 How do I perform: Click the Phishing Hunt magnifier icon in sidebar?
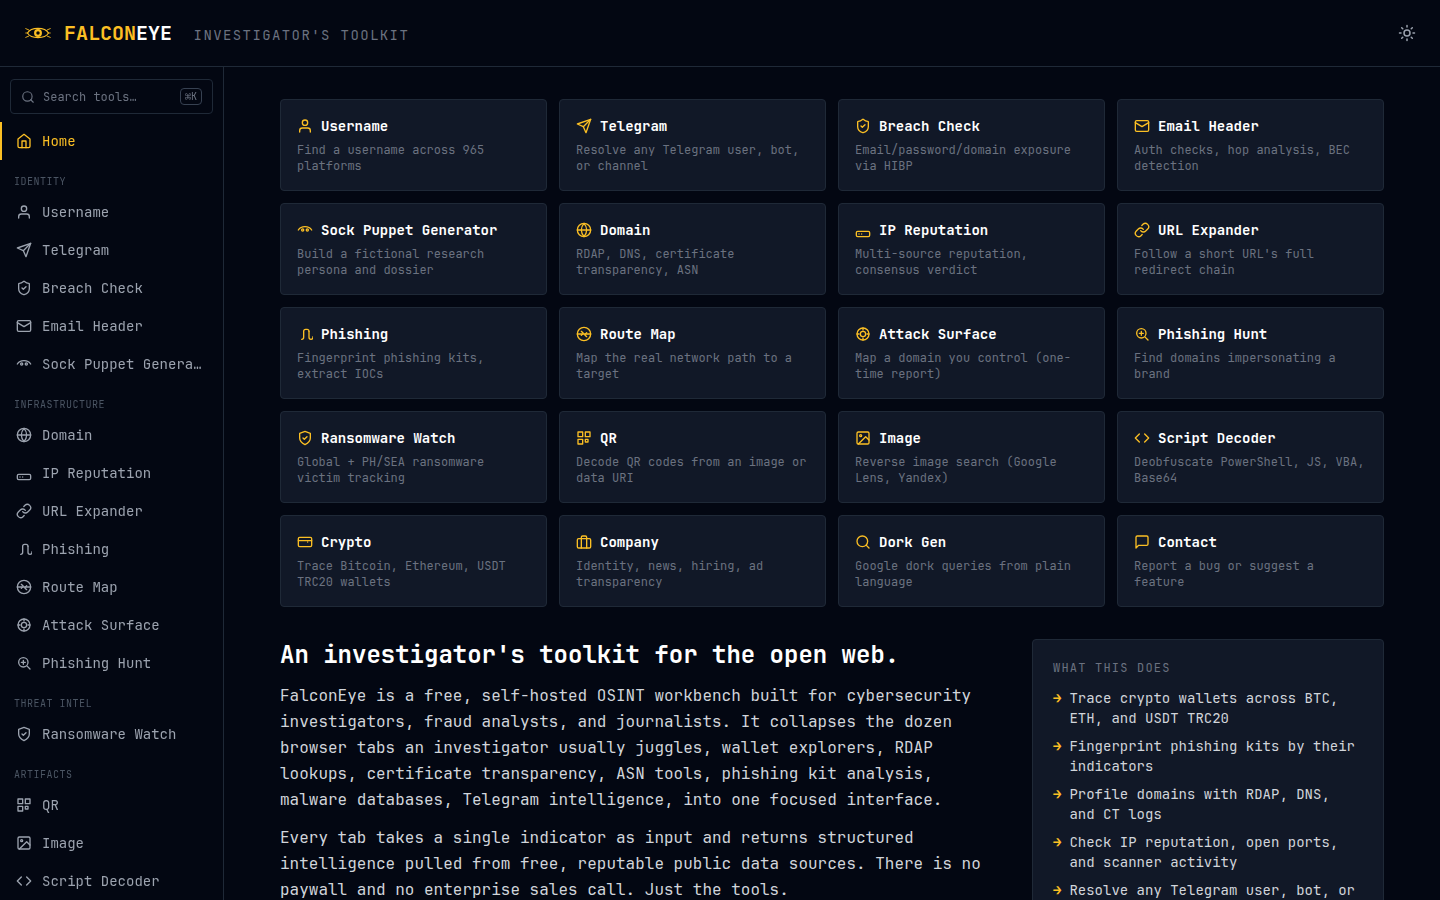tap(24, 663)
